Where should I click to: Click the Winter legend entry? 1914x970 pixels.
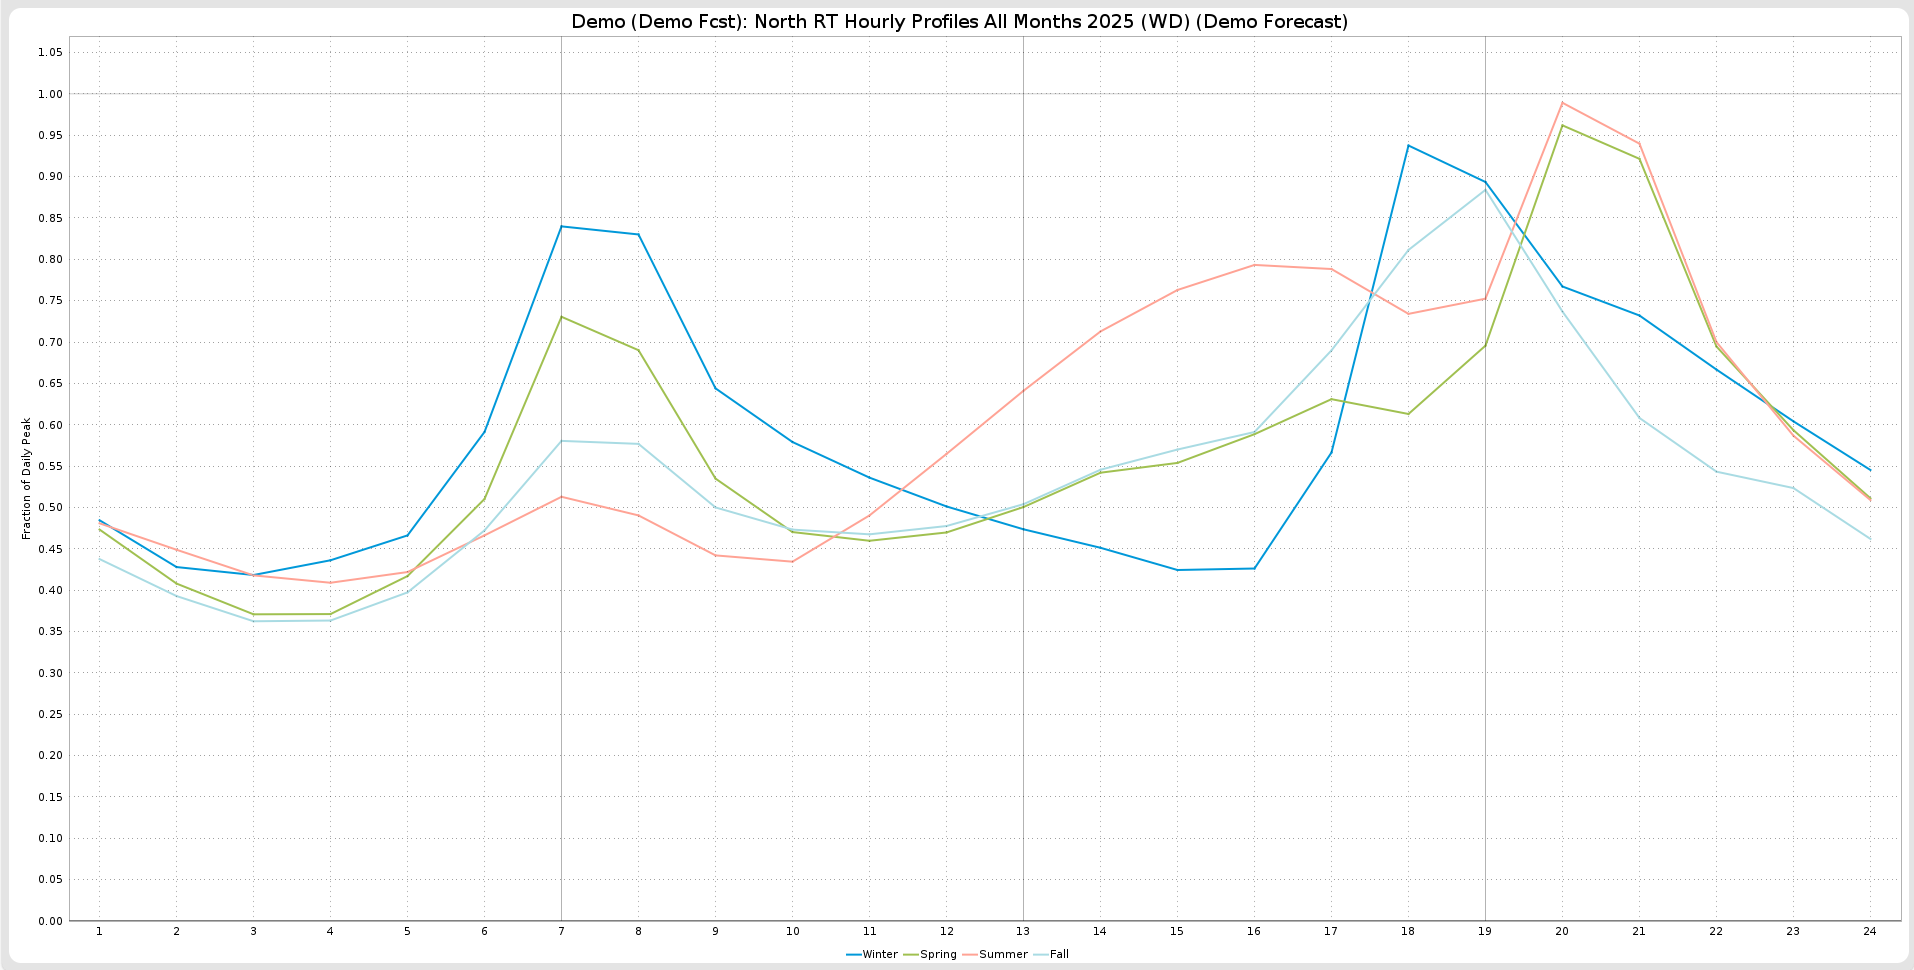pos(872,954)
